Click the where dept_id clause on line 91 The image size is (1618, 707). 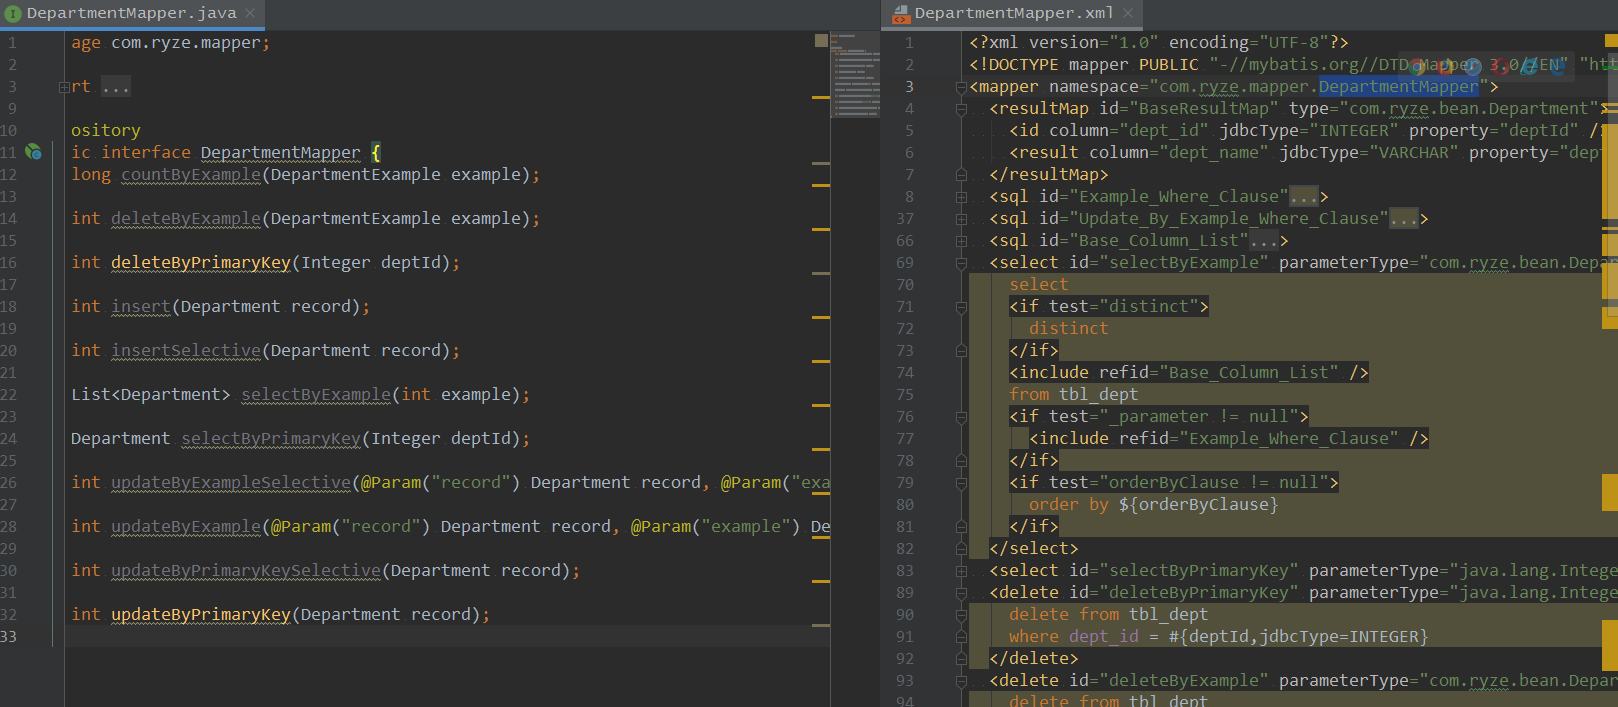click(1219, 637)
